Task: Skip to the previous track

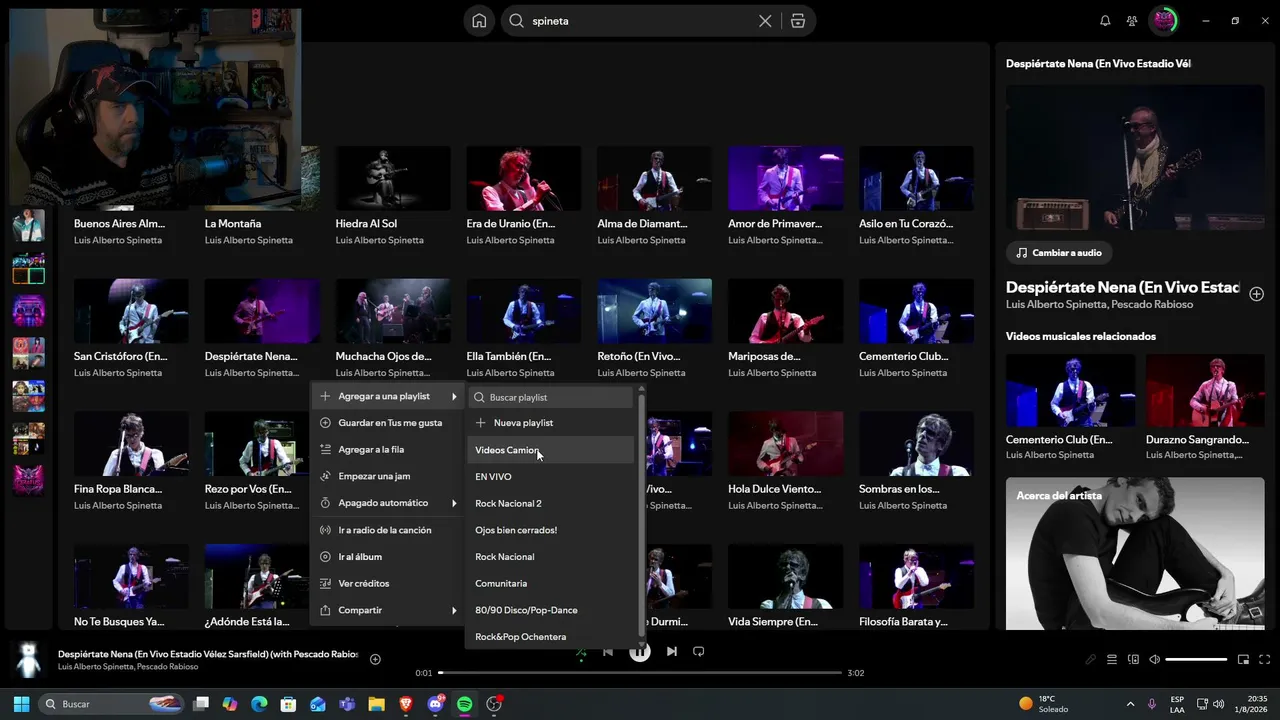Action: point(607,652)
